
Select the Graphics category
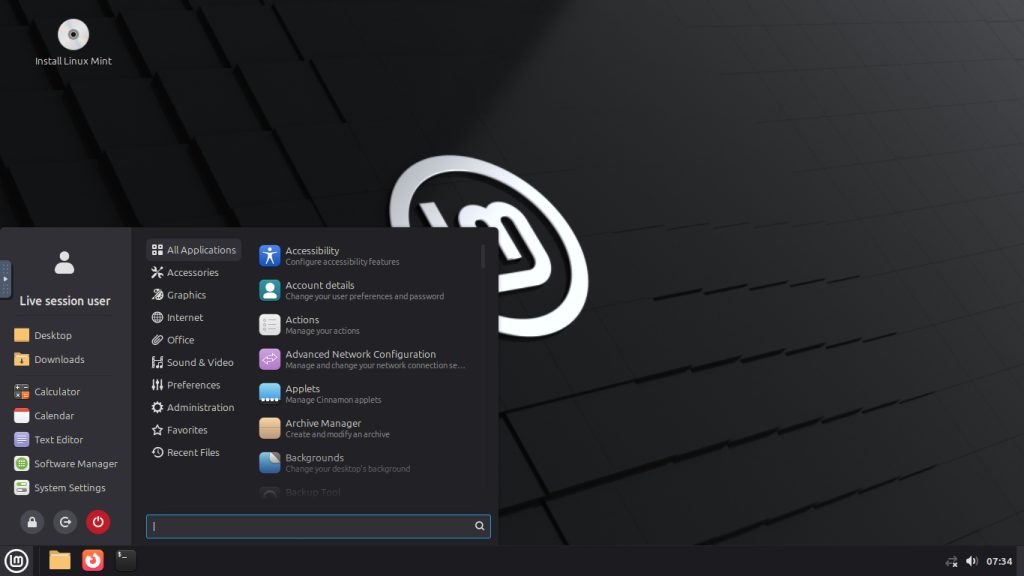(x=194, y=295)
